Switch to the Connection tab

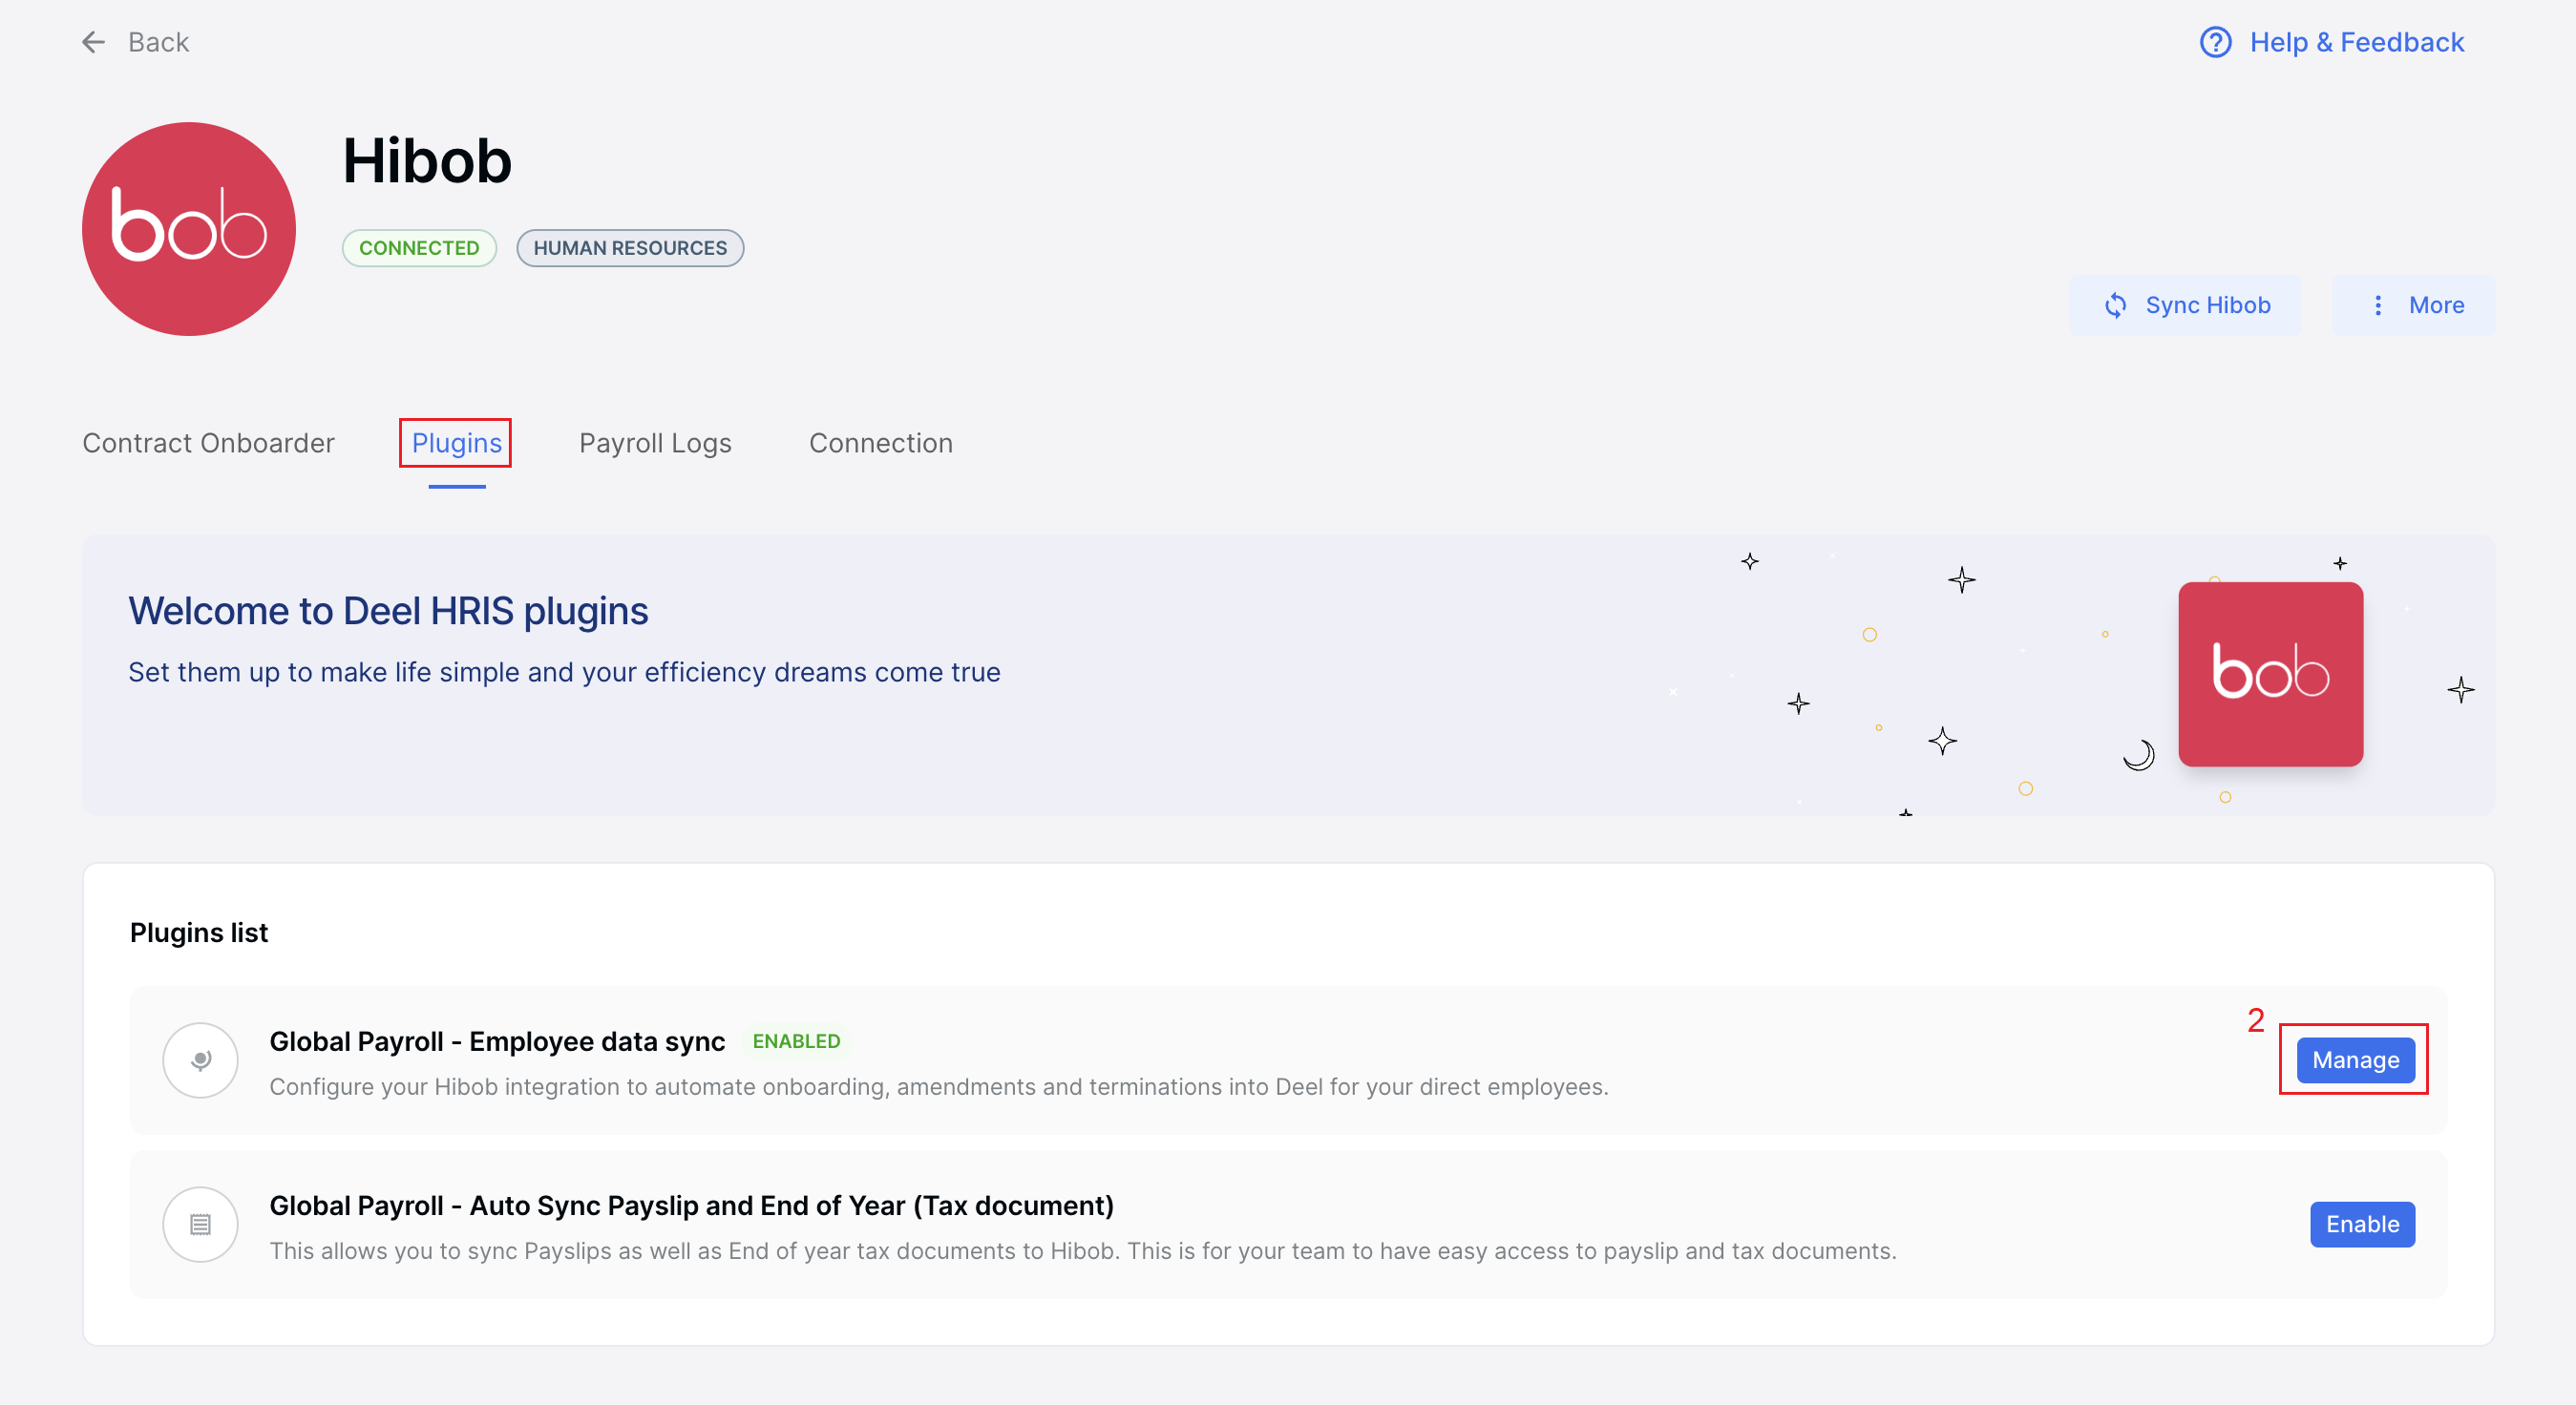pos(881,443)
